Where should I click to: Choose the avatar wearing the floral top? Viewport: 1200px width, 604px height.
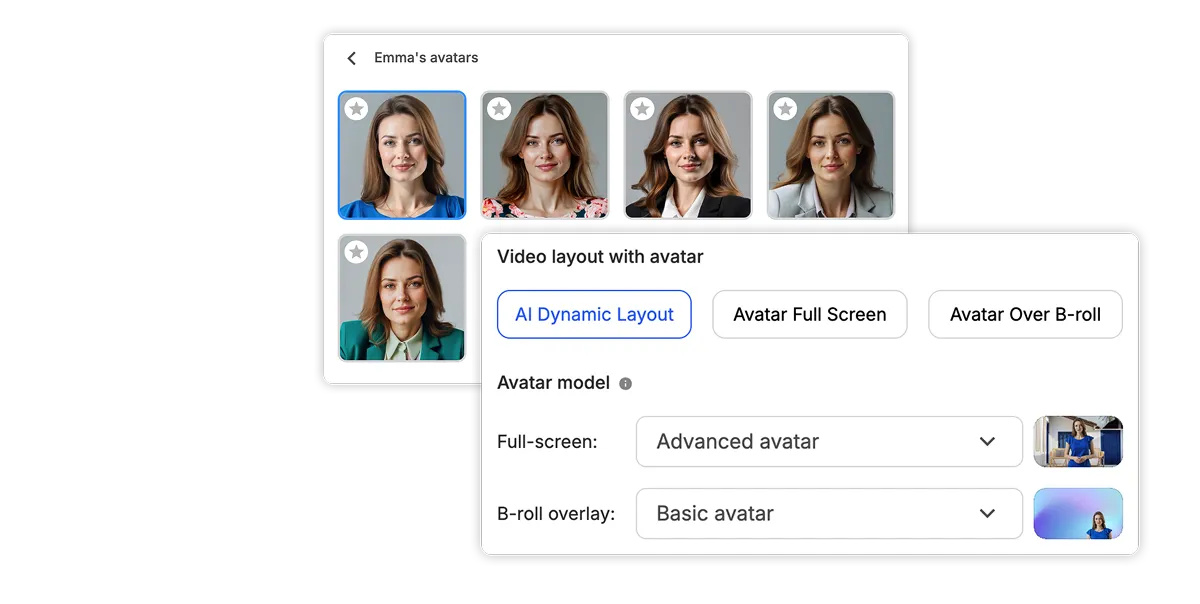[x=545, y=155]
